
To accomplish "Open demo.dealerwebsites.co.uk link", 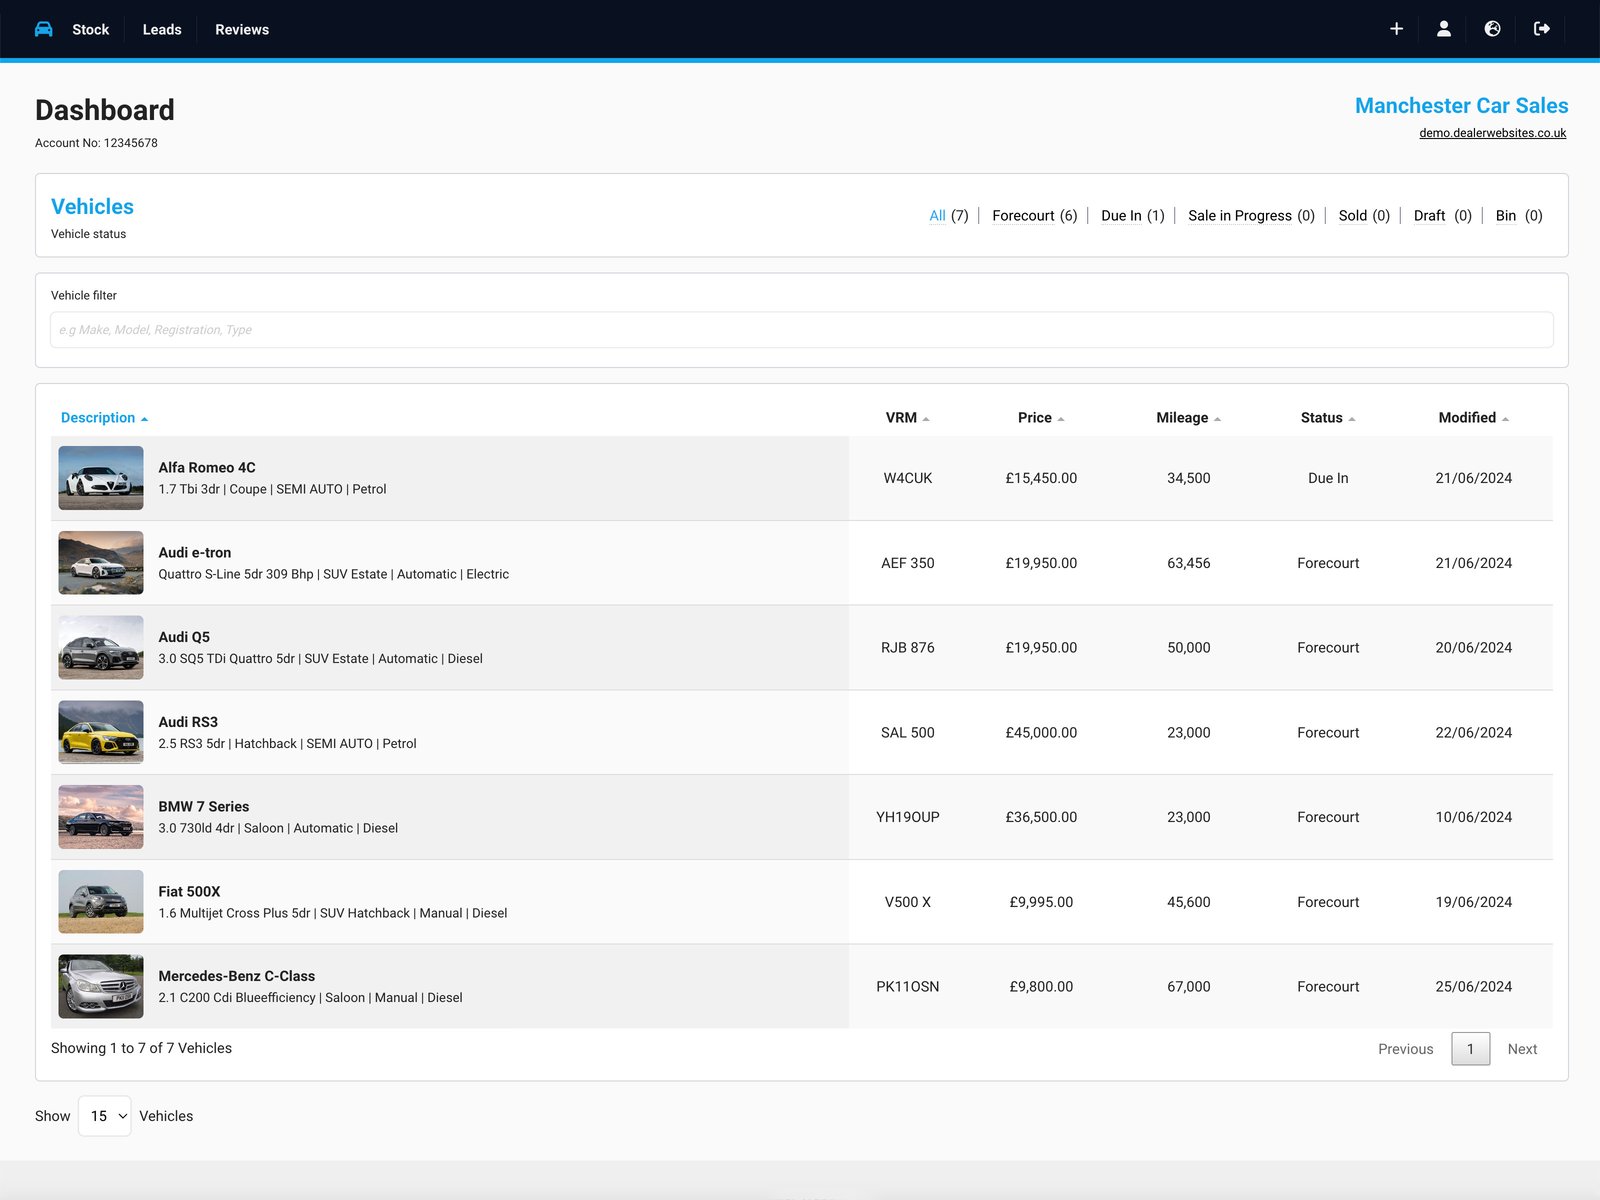I will (1492, 133).
